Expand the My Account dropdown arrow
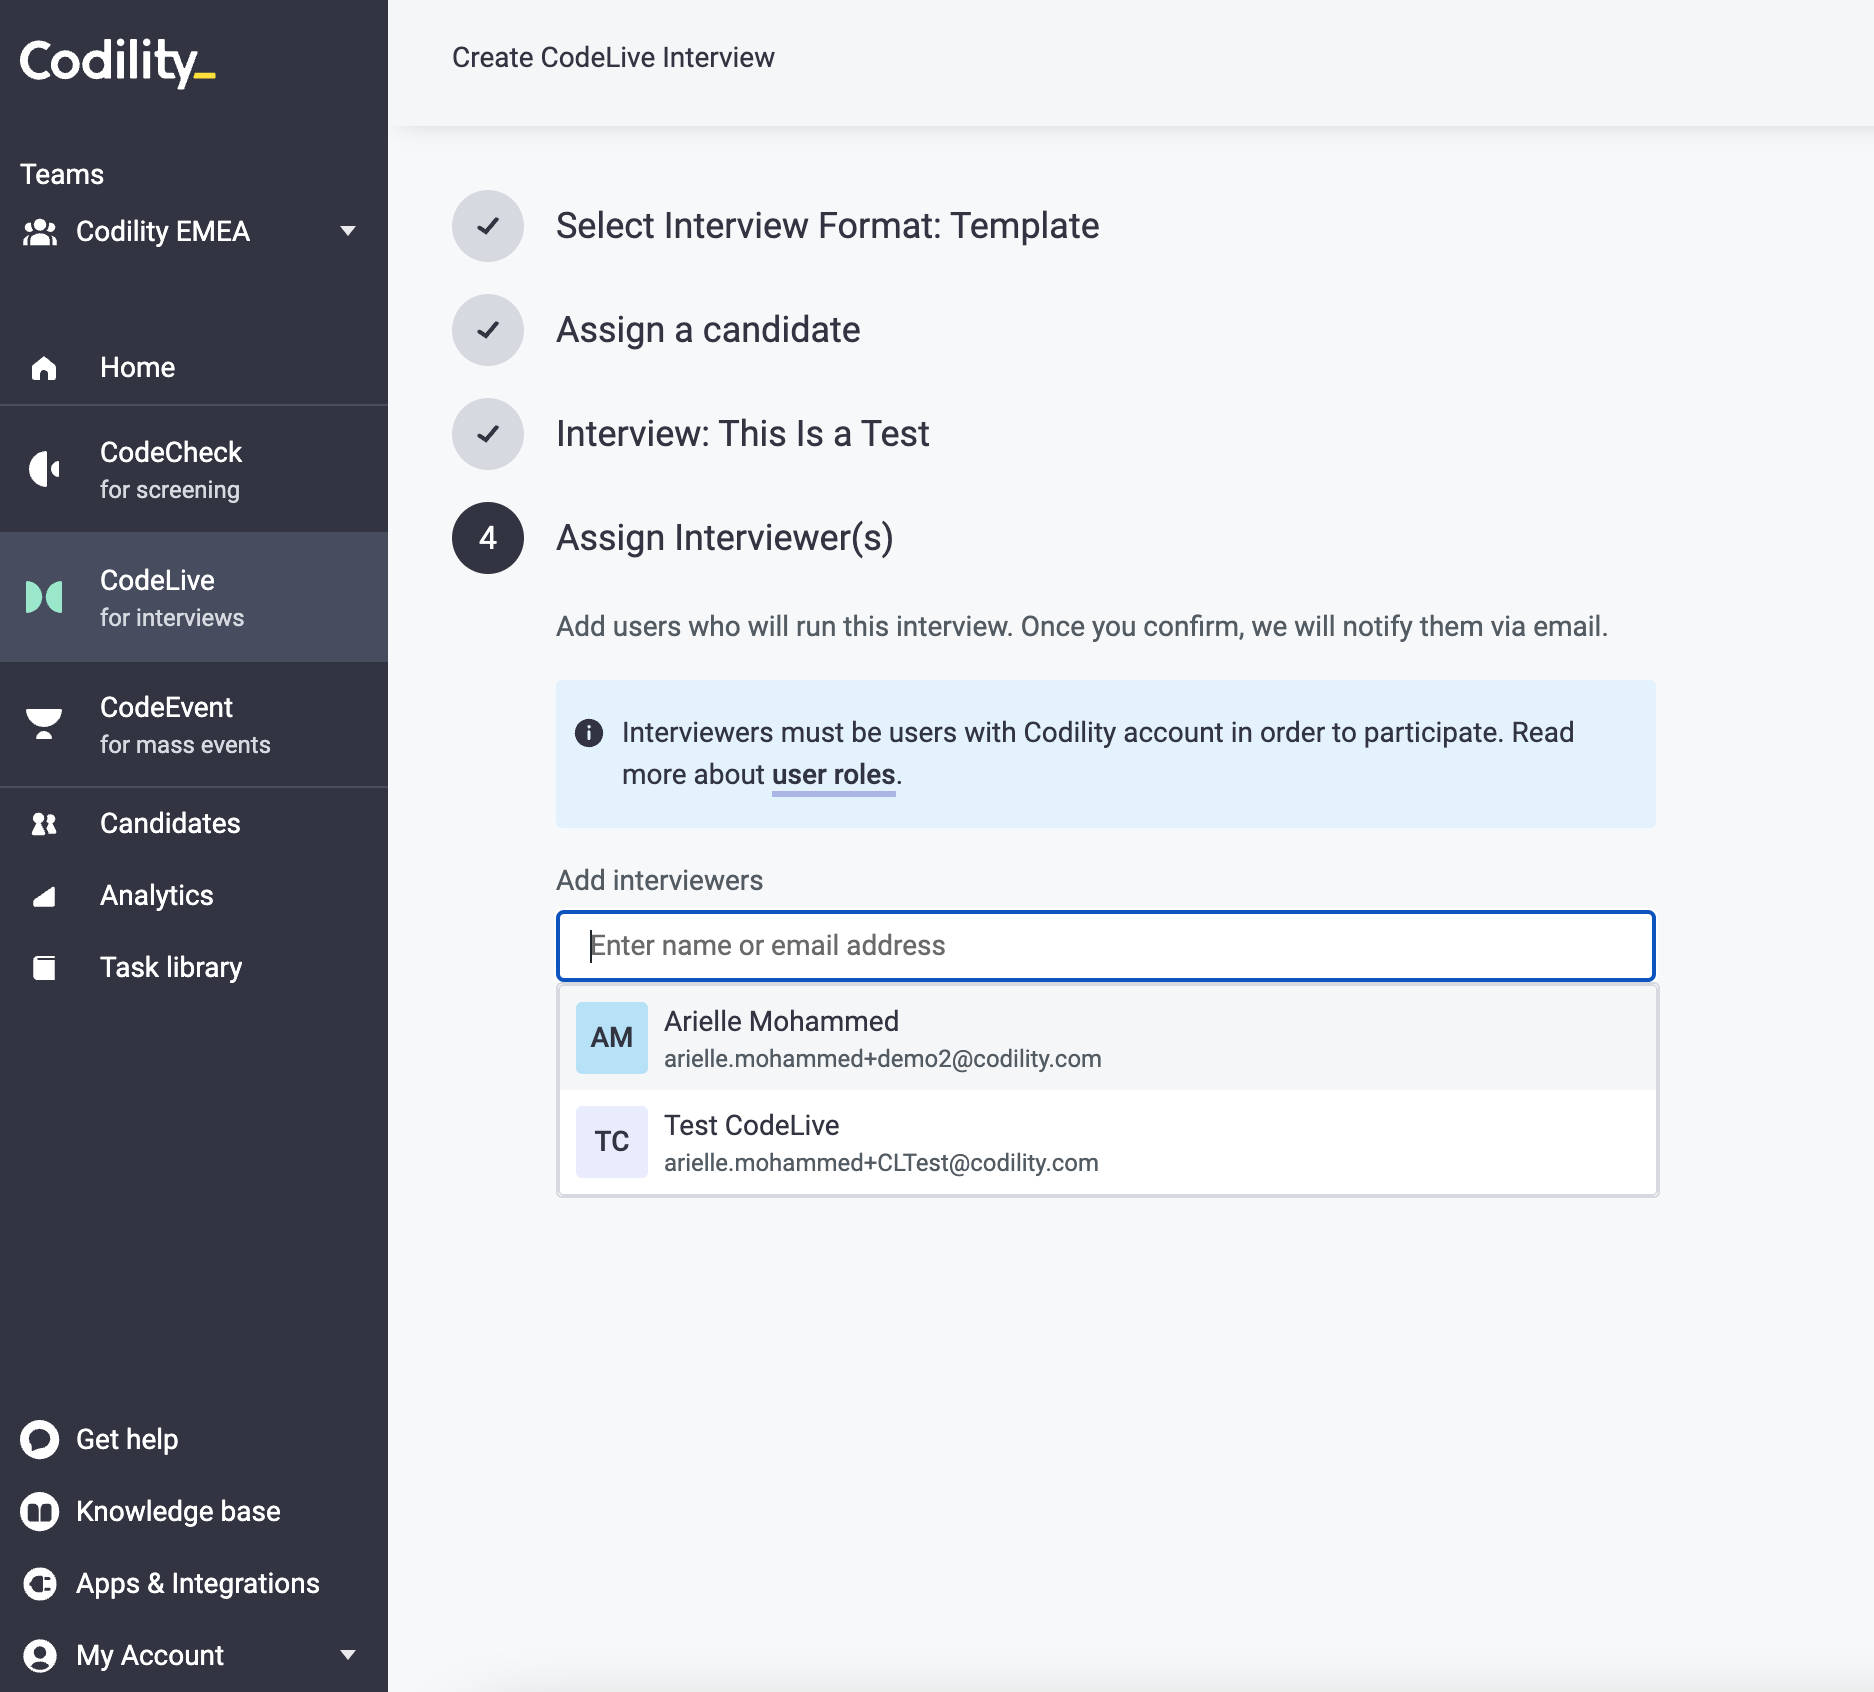The image size is (1874, 1692). click(347, 1656)
